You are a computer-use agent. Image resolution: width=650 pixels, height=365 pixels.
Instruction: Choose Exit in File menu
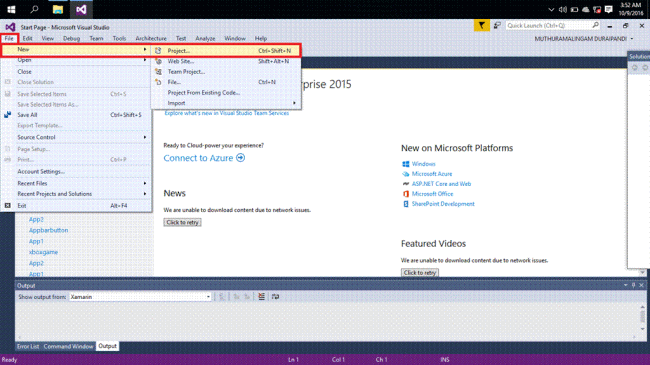(x=76, y=206)
